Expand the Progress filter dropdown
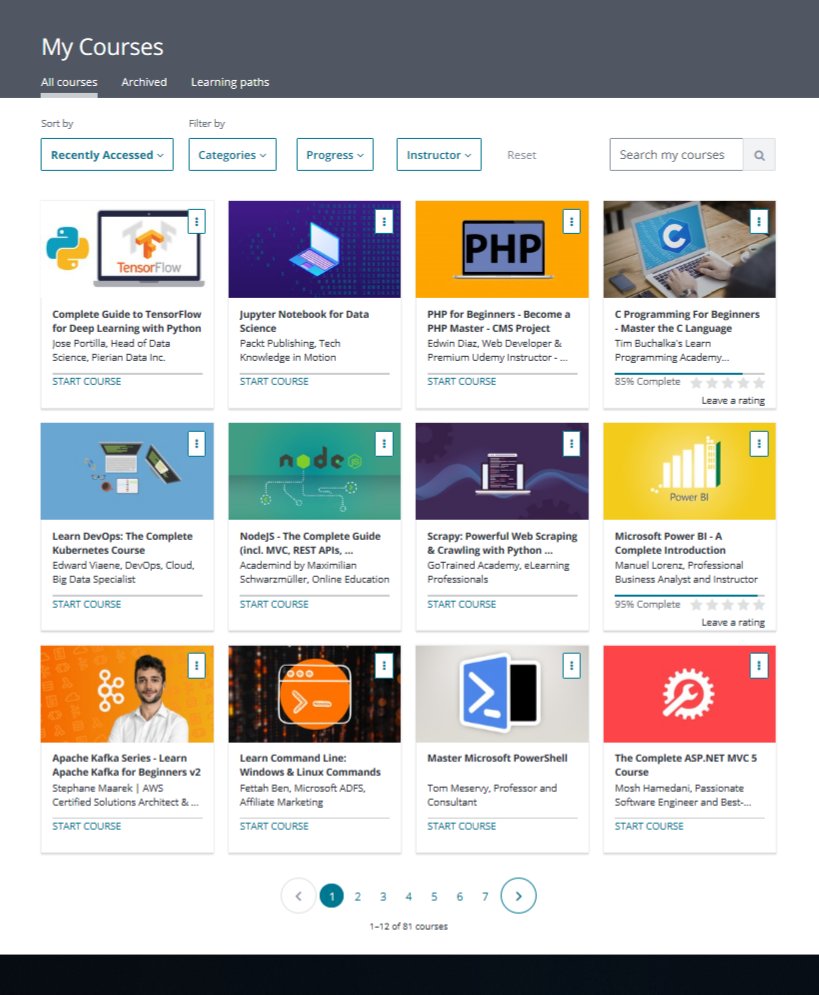This screenshot has width=819, height=995. click(335, 155)
